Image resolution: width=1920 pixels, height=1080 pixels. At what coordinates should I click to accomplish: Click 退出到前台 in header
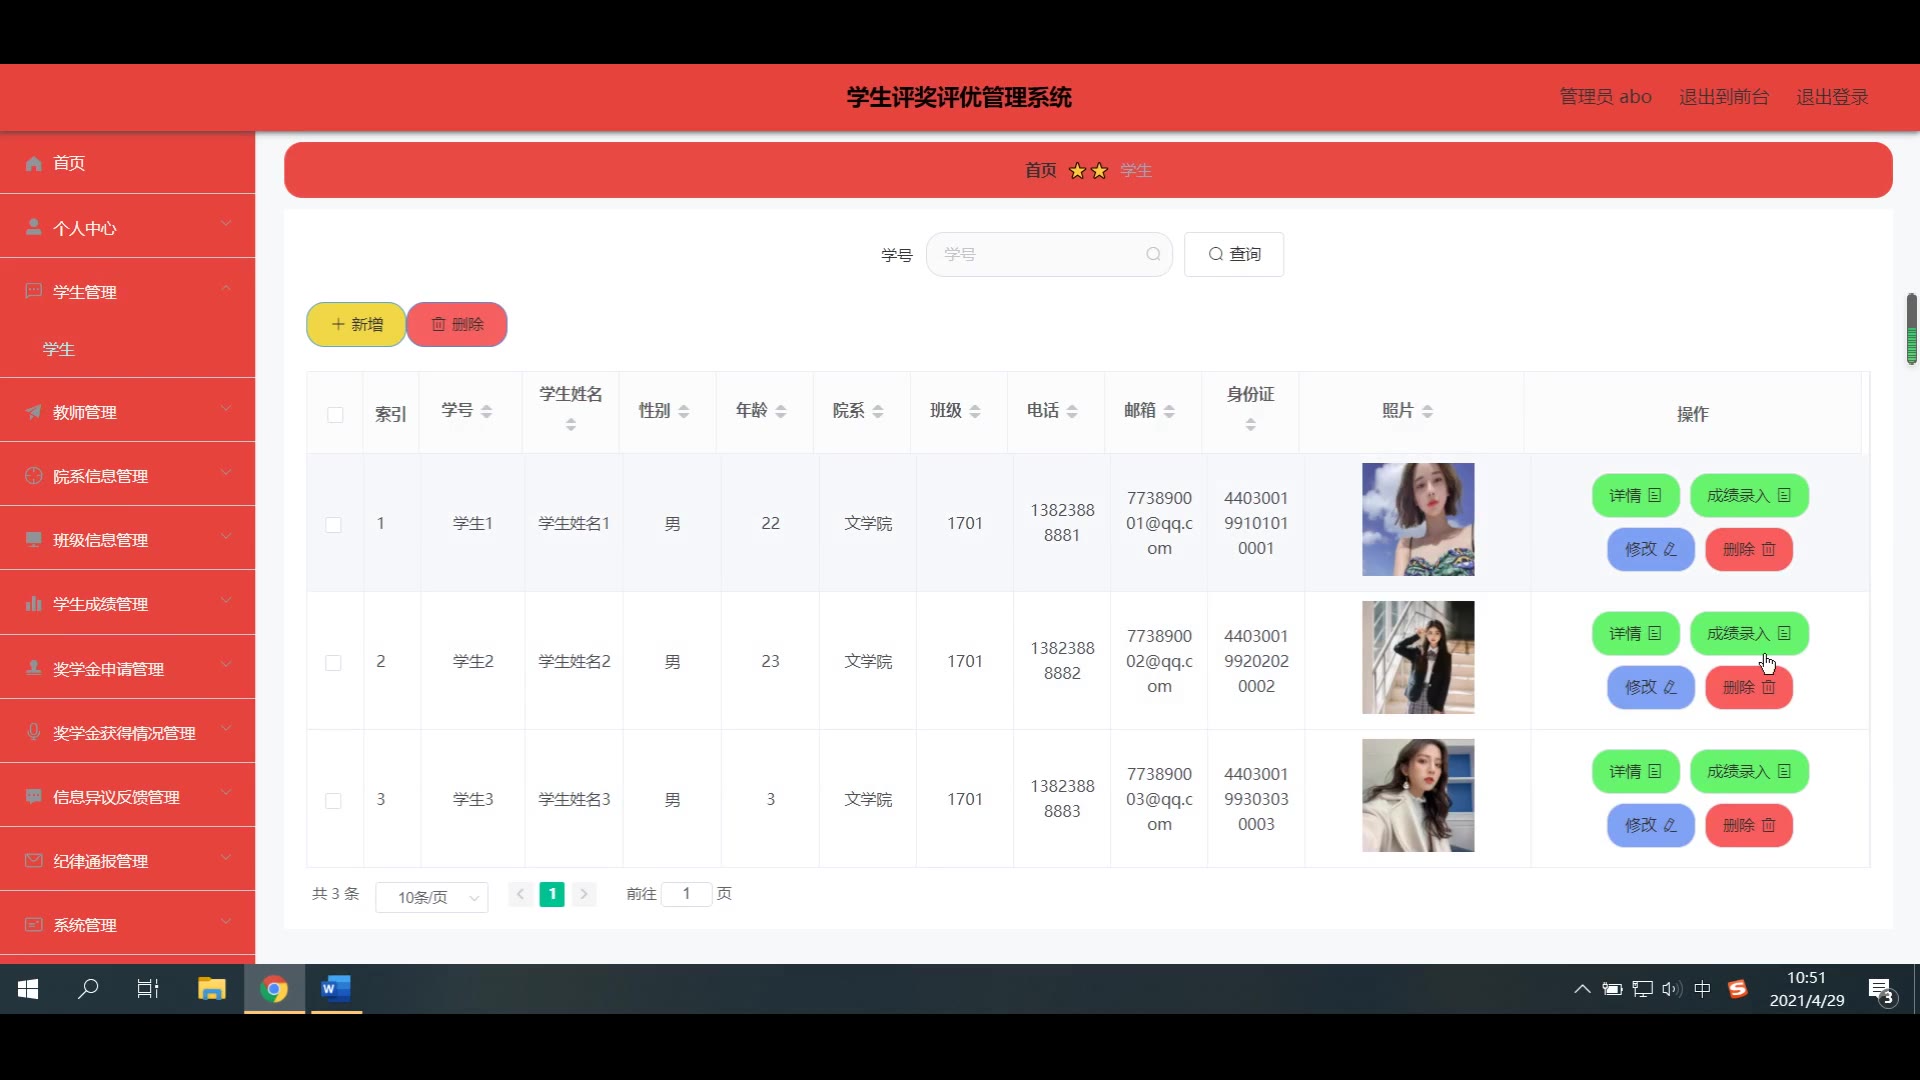[x=1724, y=97]
